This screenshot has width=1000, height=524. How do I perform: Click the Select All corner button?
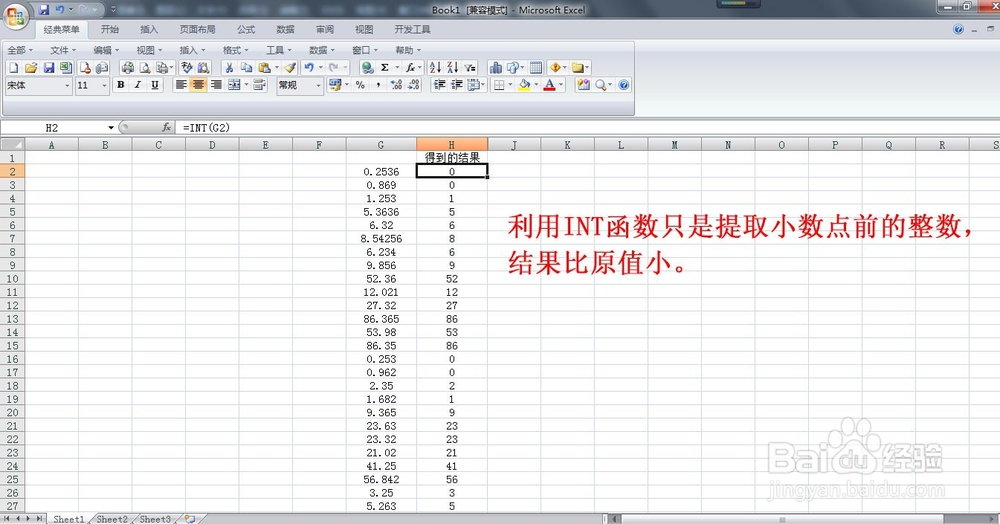[x=12, y=145]
